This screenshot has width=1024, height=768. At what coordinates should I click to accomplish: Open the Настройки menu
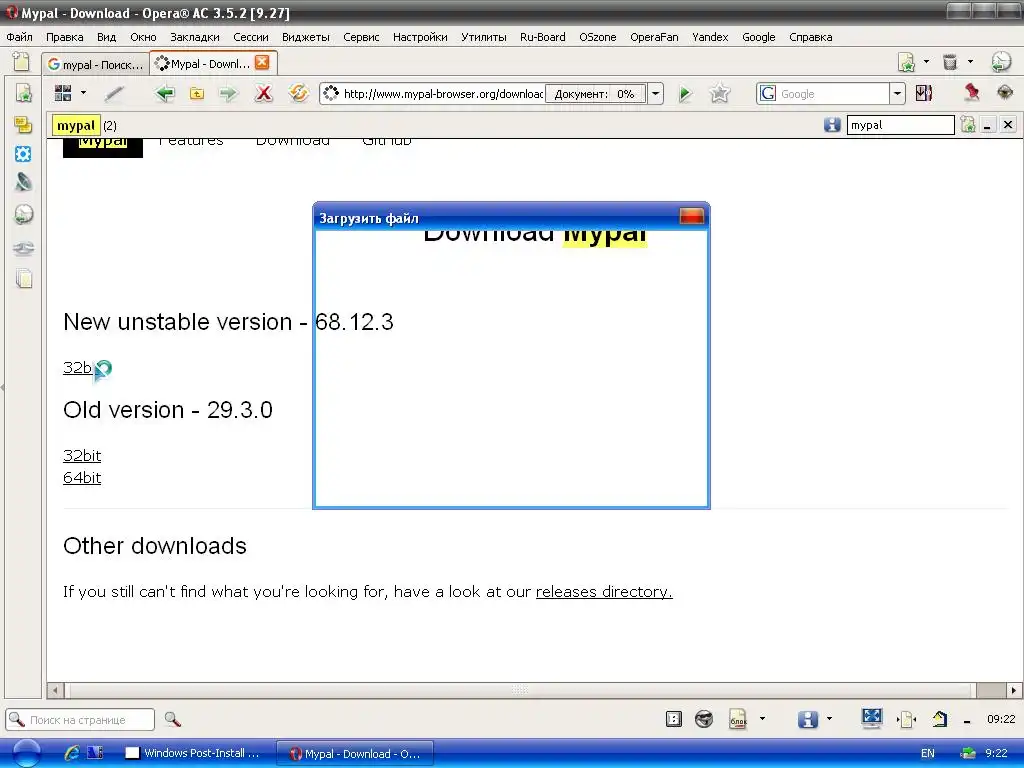420,37
